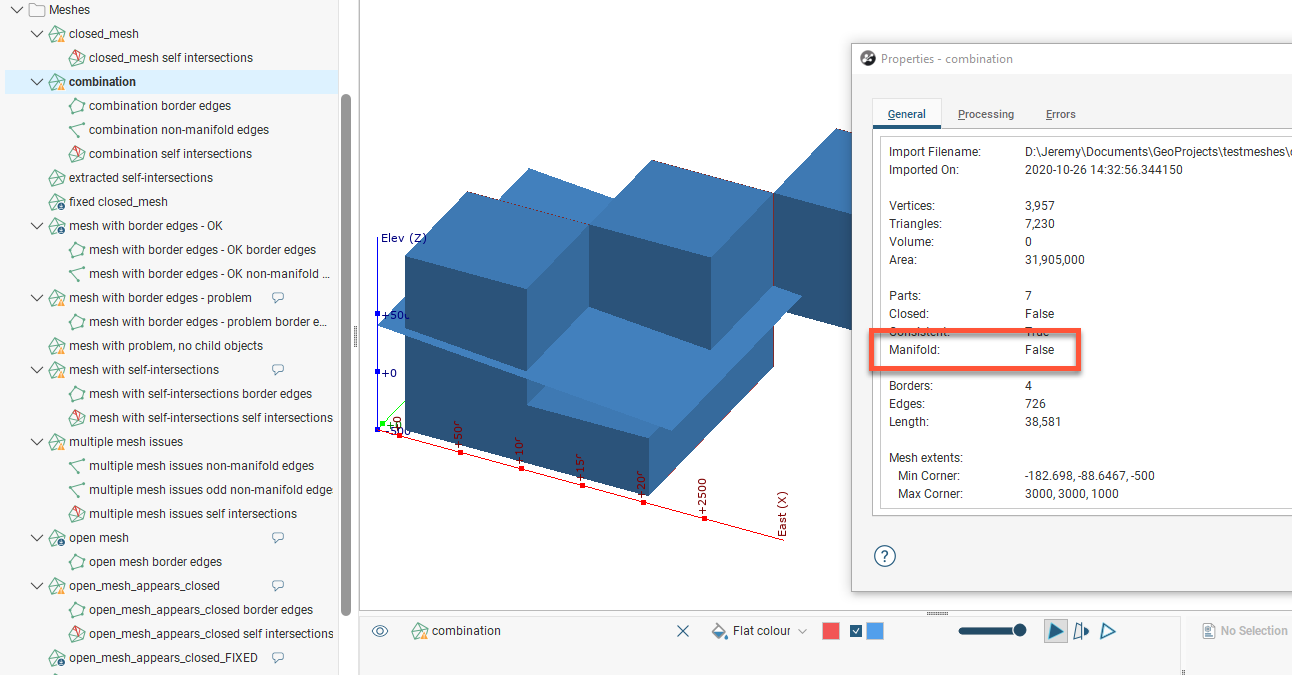Remove combination from scene with X
The width and height of the screenshot is (1292, 675).
pos(683,631)
